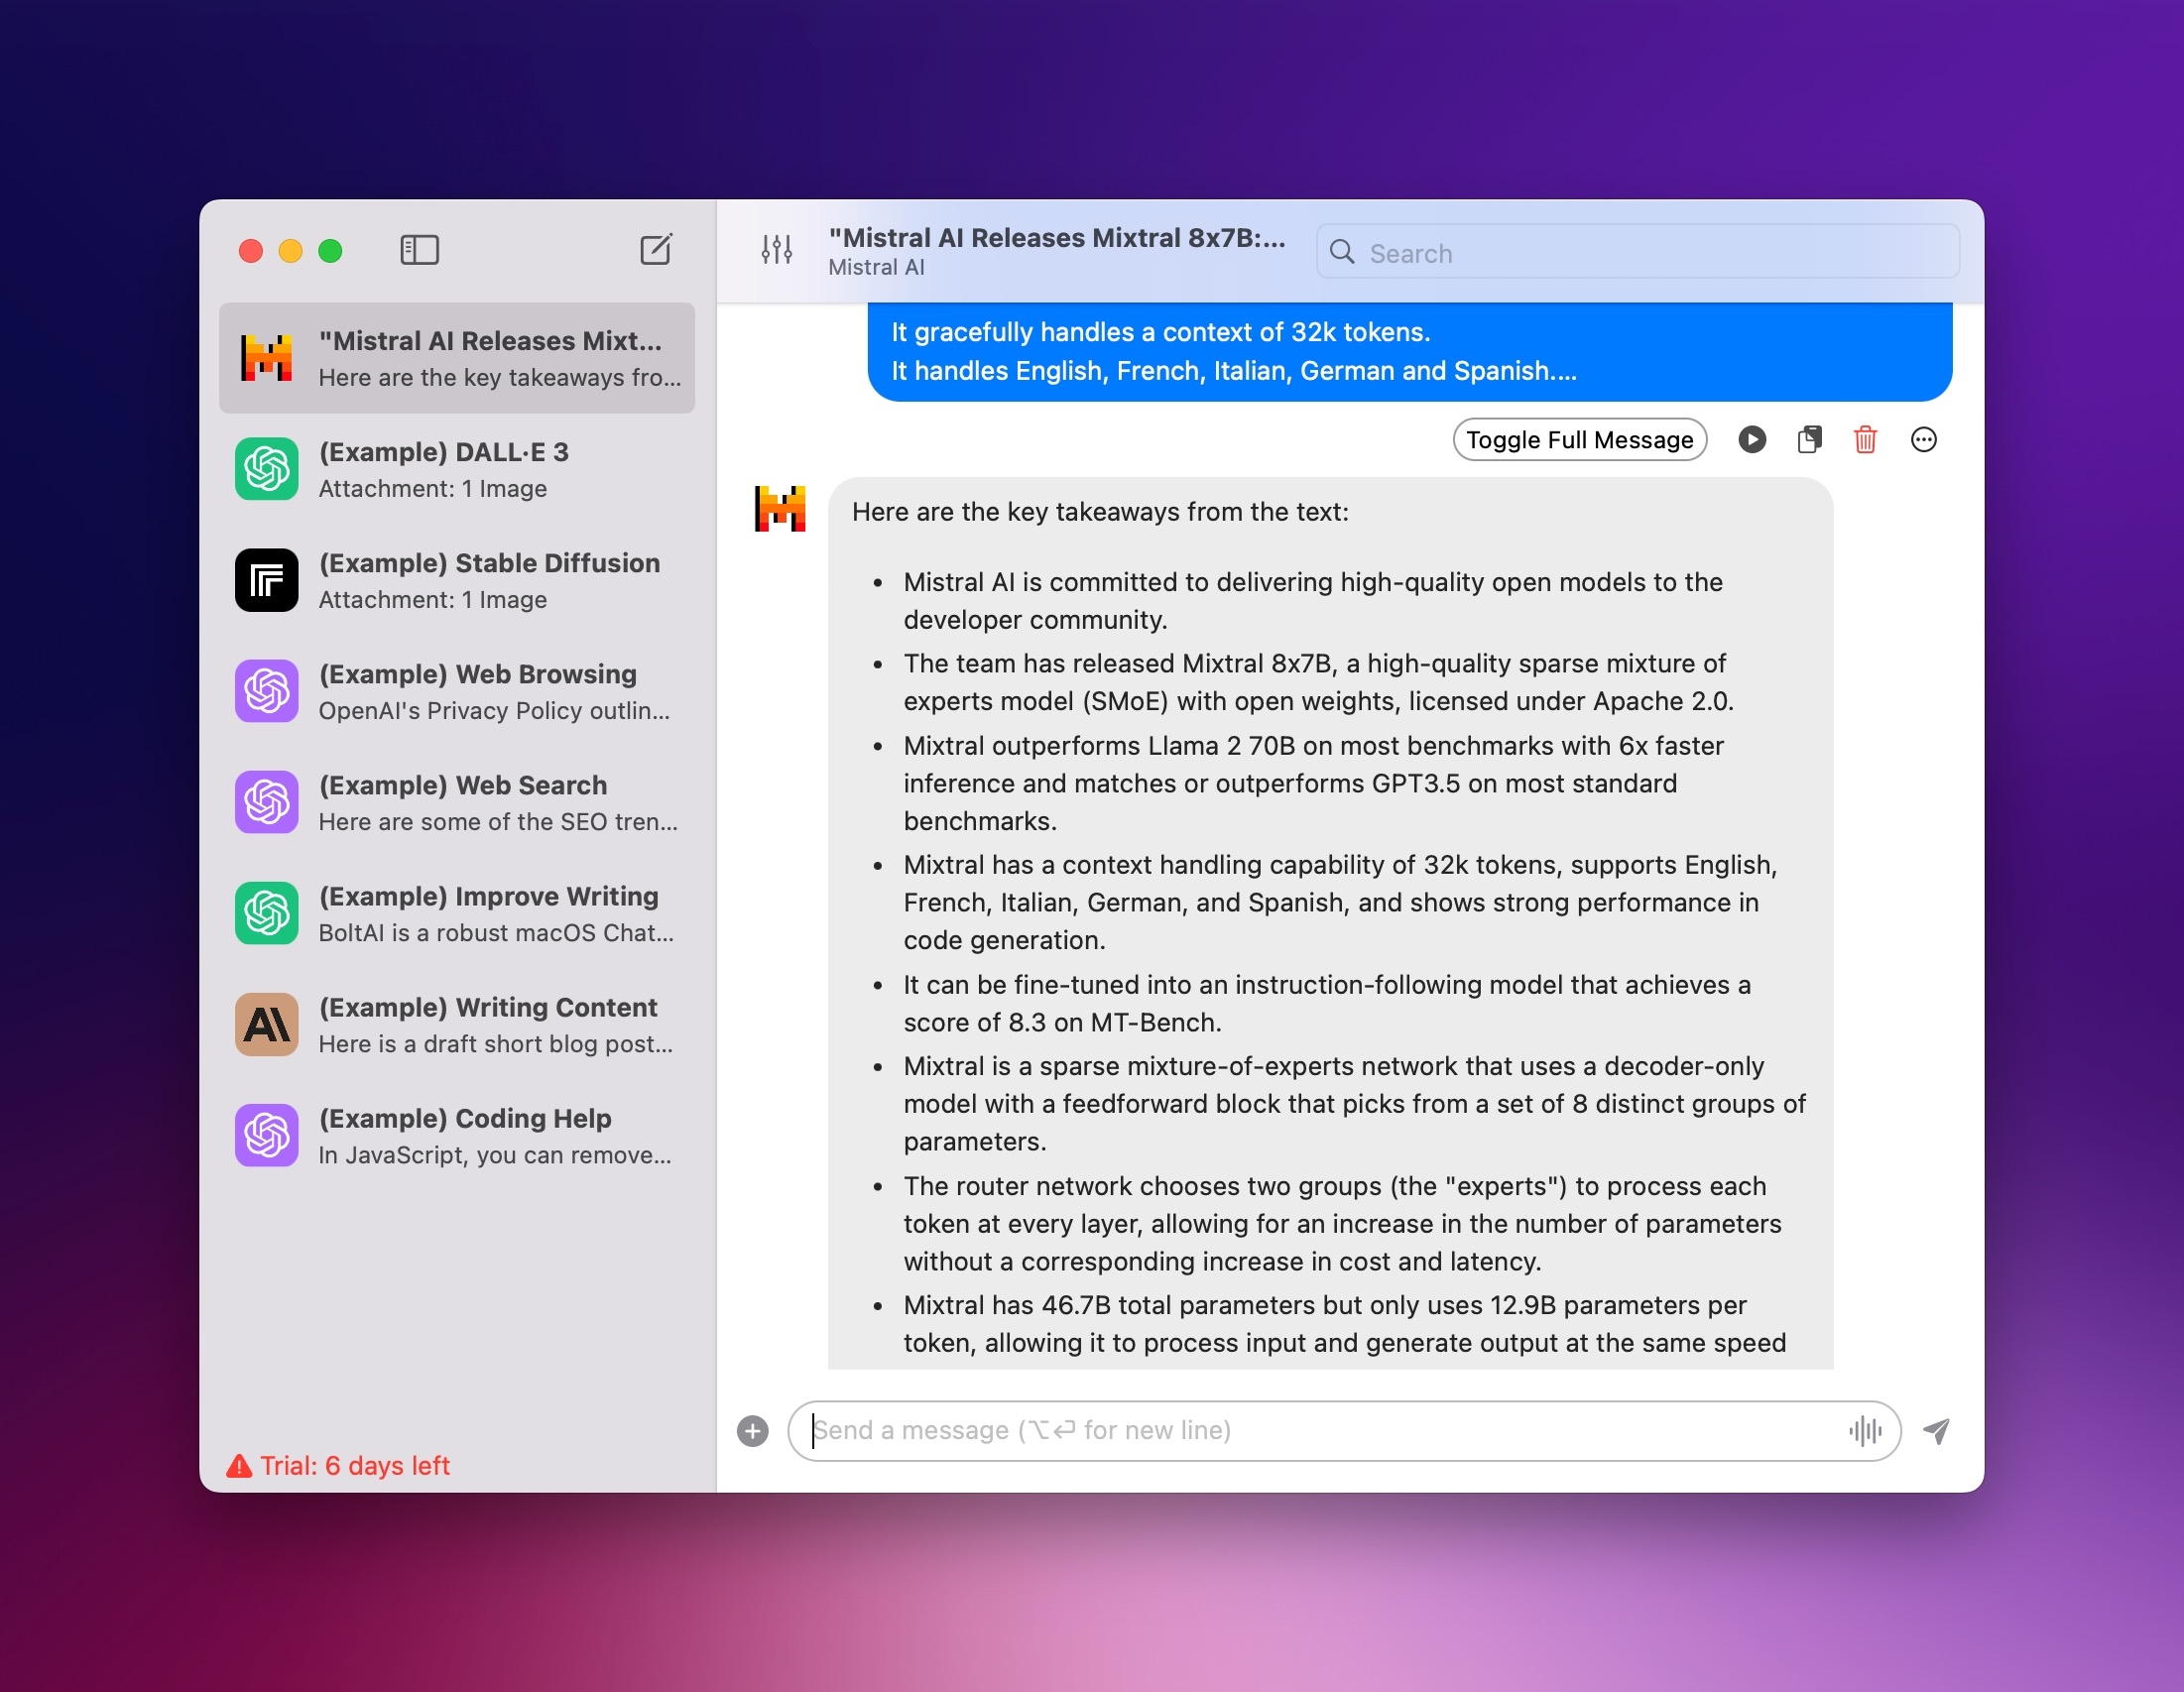Play the message aloud with speaker button
This screenshot has height=1692, width=2184.
click(x=1752, y=440)
